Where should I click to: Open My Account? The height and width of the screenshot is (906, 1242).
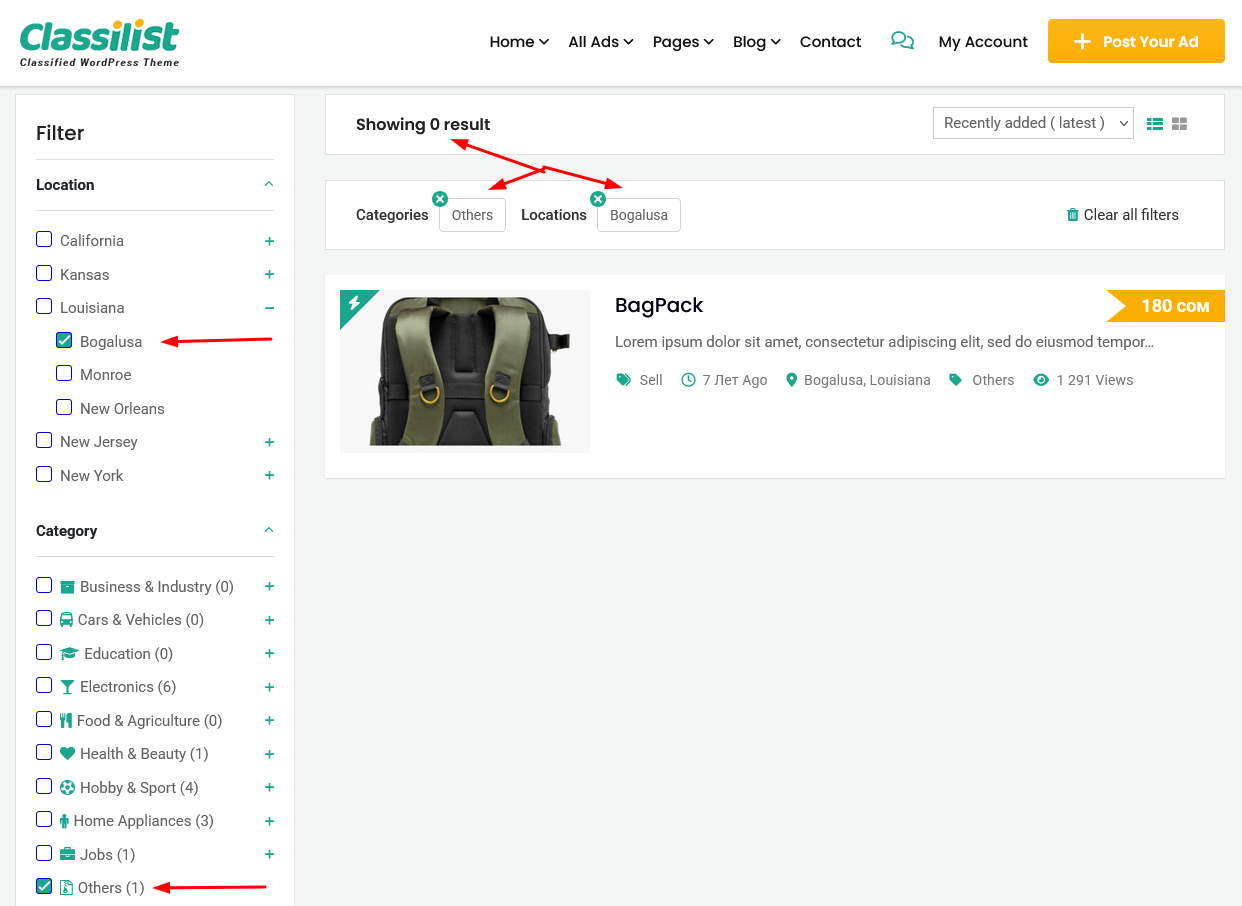pos(983,42)
